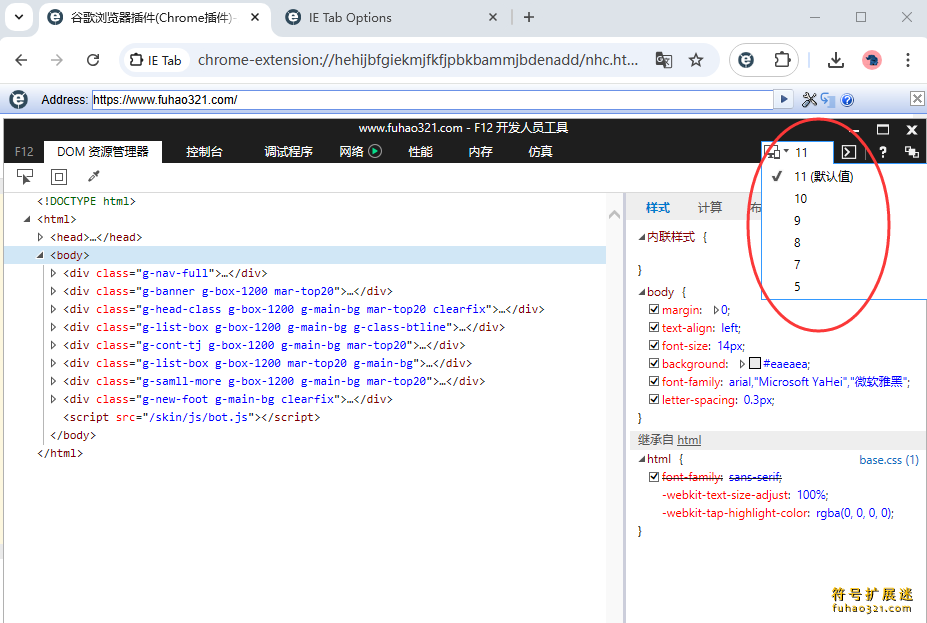Open IE Tab tools wrench icon
Screen dimensions: 927x623
809,100
